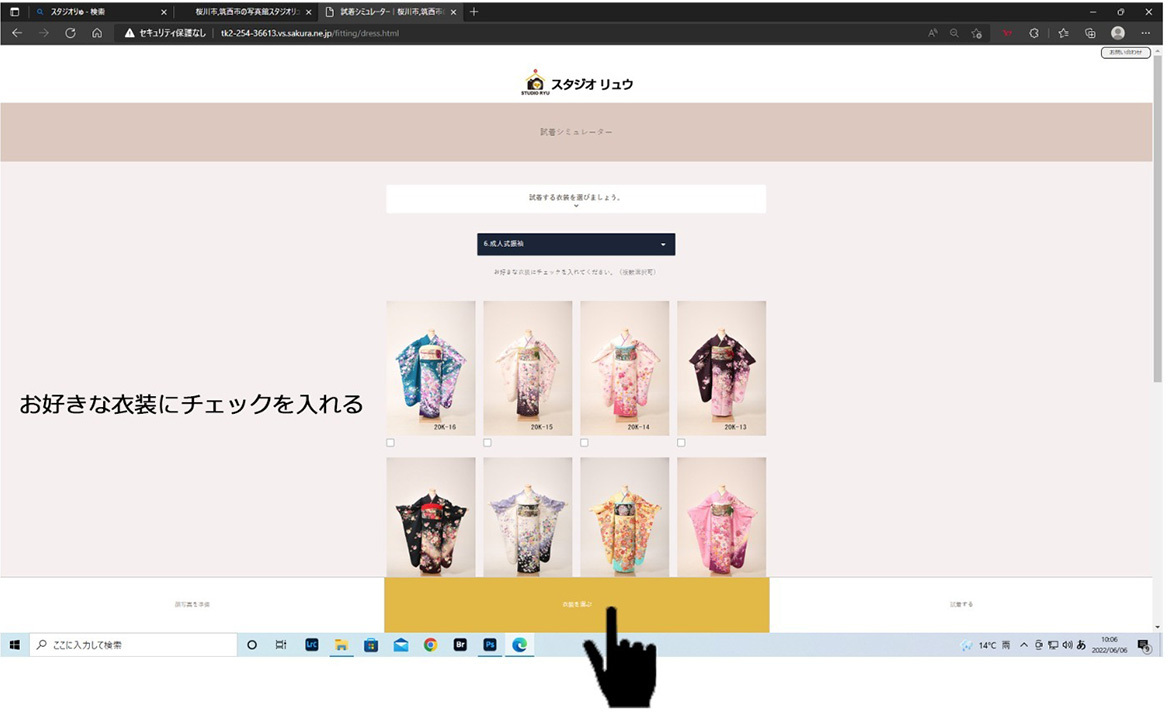The image size is (1170, 716).
Task: Open the Settings and more ellipsis menu
Action: 1145,33
